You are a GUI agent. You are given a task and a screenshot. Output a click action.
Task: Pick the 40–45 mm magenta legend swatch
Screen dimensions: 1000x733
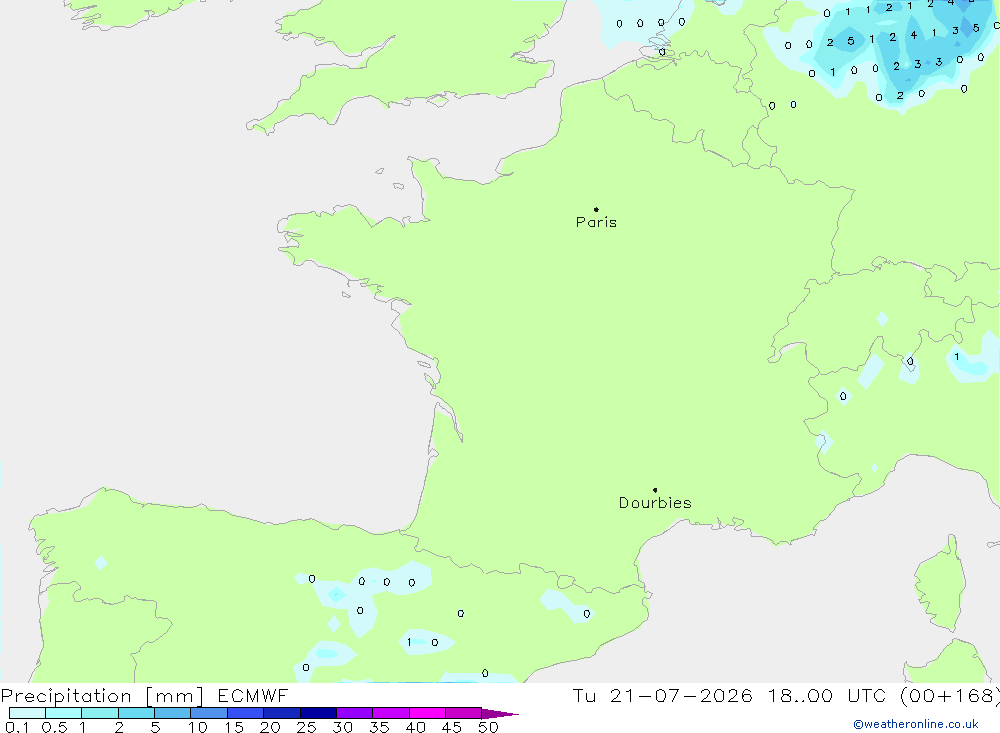(x=427, y=713)
